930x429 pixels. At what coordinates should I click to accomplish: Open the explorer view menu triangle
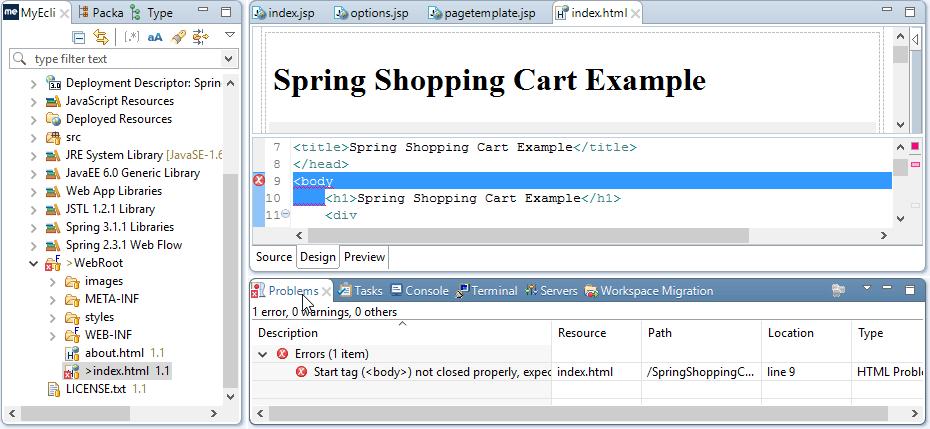coord(230,35)
